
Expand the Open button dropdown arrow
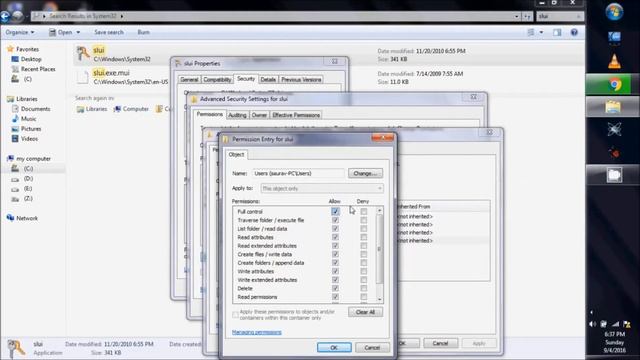78,32
